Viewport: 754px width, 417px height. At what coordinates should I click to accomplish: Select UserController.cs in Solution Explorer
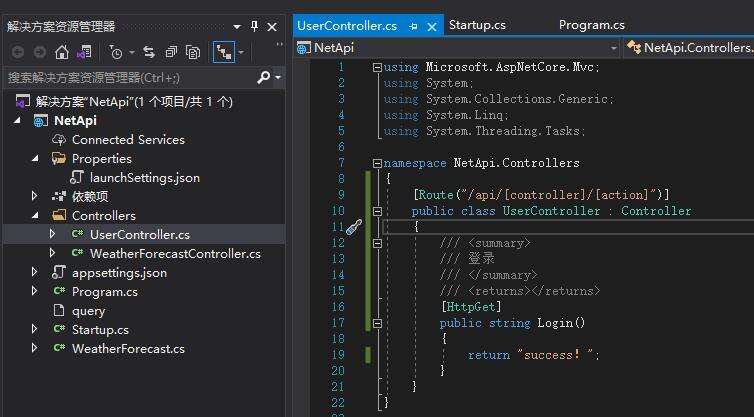point(140,235)
